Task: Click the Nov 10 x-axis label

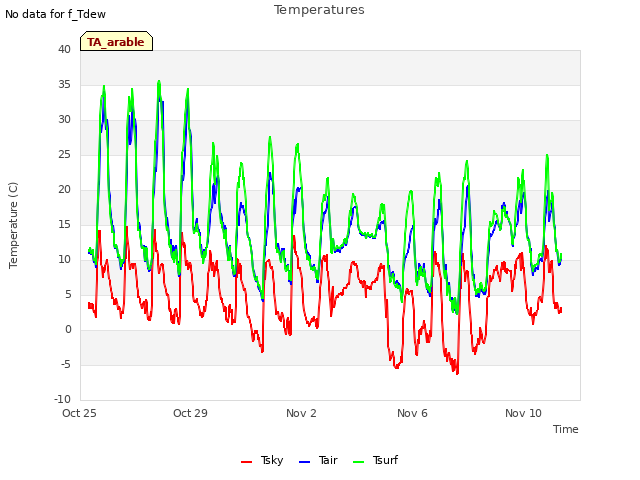Action: pyautogui.click(x=523, y=413)
